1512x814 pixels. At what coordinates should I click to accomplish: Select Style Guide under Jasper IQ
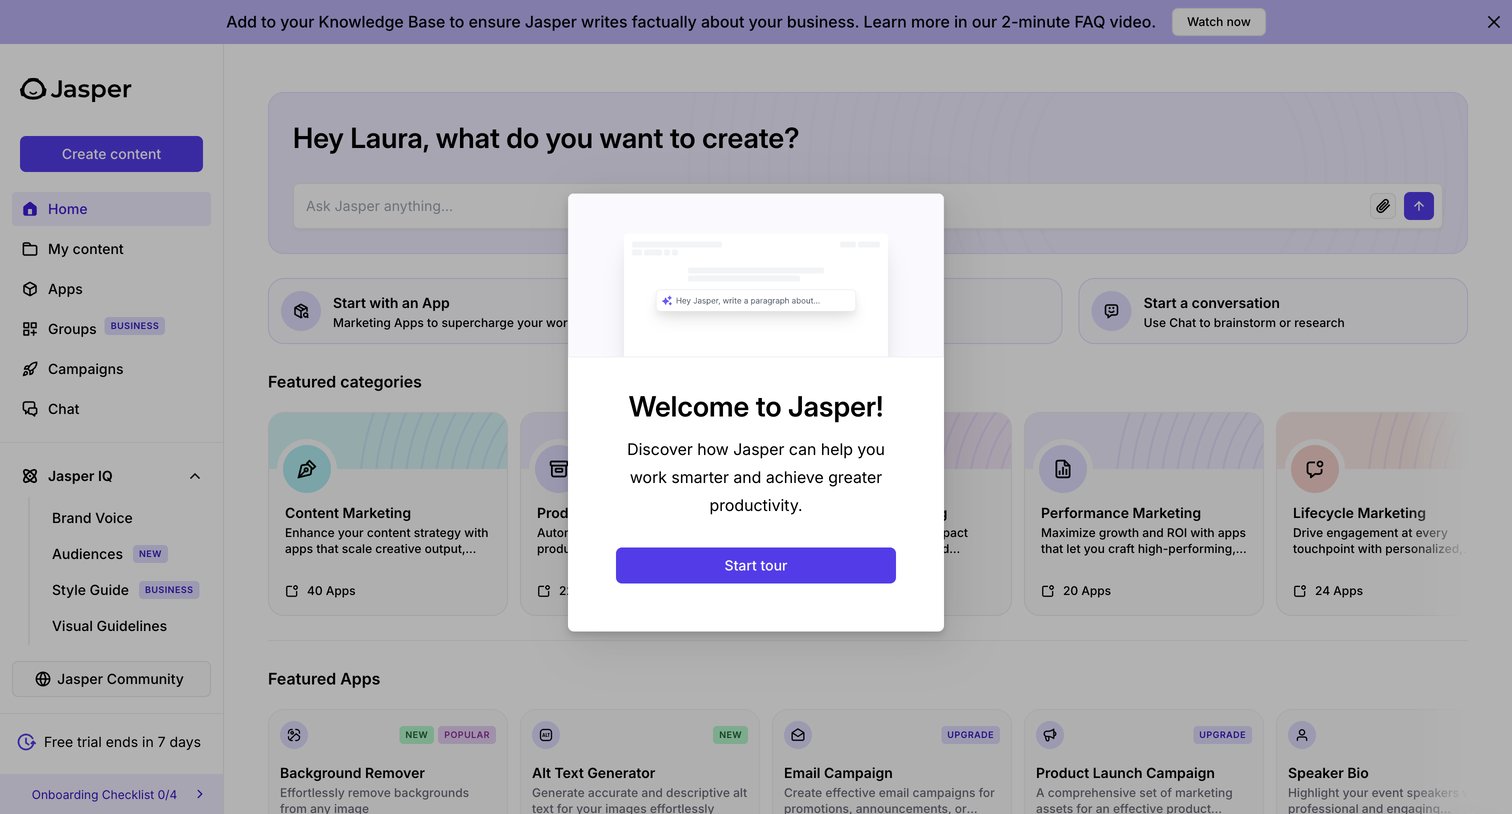click(x=90, y=590)
